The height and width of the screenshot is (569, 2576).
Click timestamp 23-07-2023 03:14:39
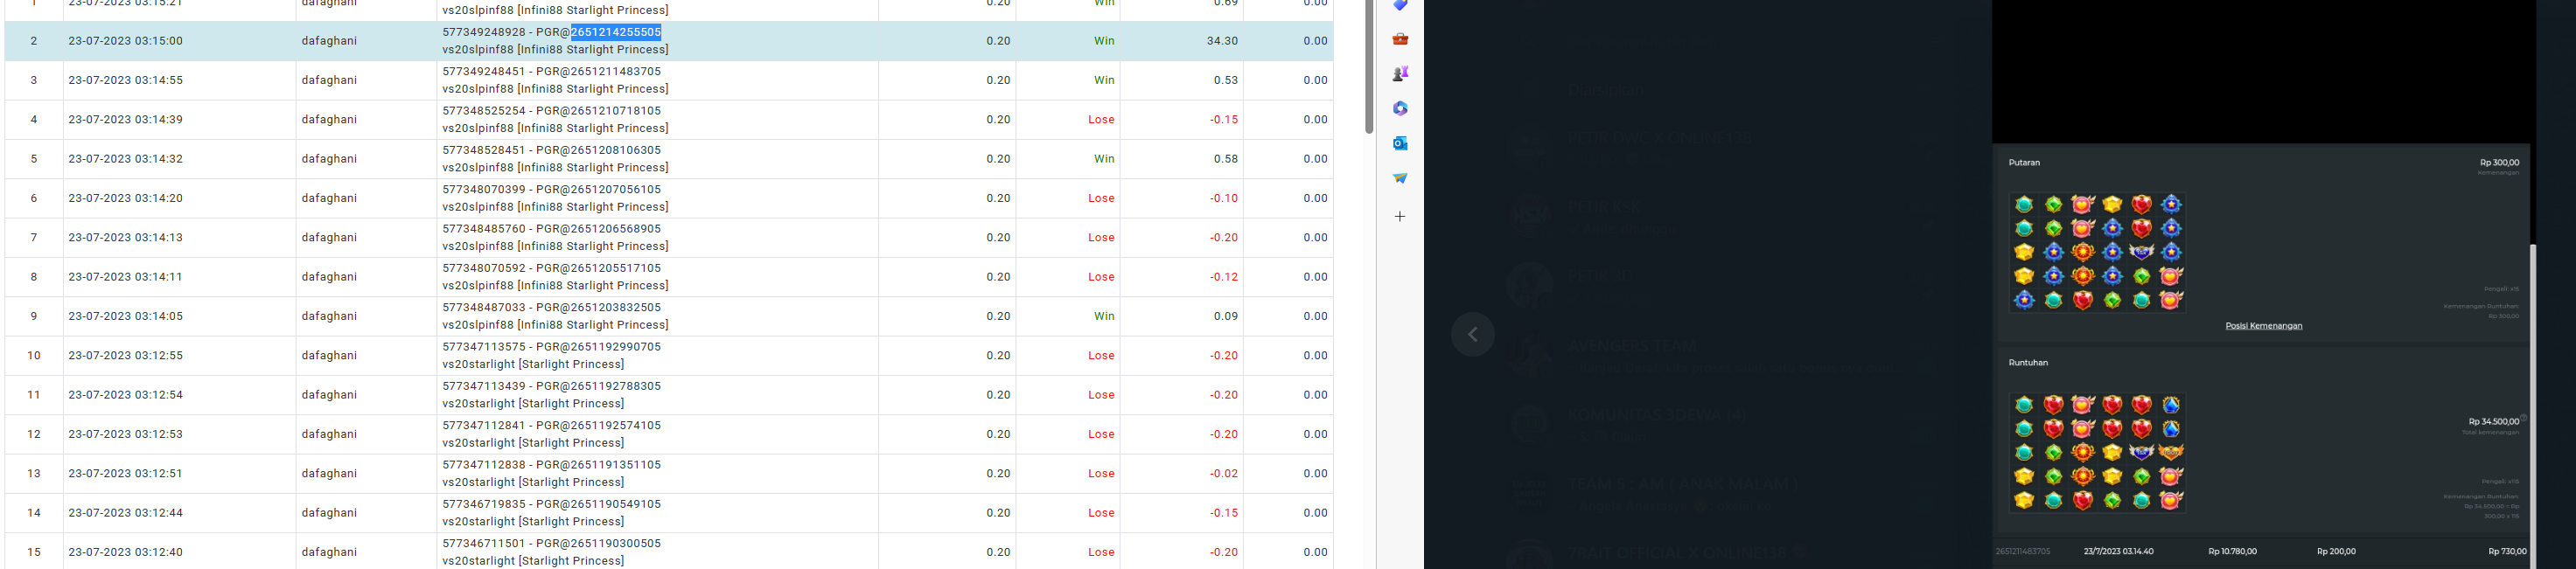pyautogui.click(x=125, y=120)
